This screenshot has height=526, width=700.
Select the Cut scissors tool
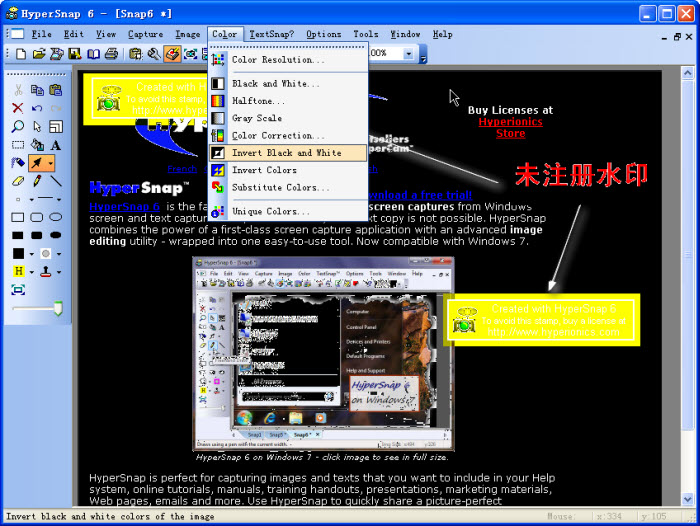coord(18,90)
